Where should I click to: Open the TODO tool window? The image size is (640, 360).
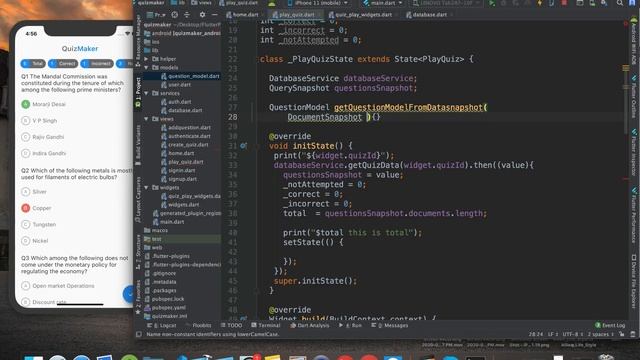point(231,325)
